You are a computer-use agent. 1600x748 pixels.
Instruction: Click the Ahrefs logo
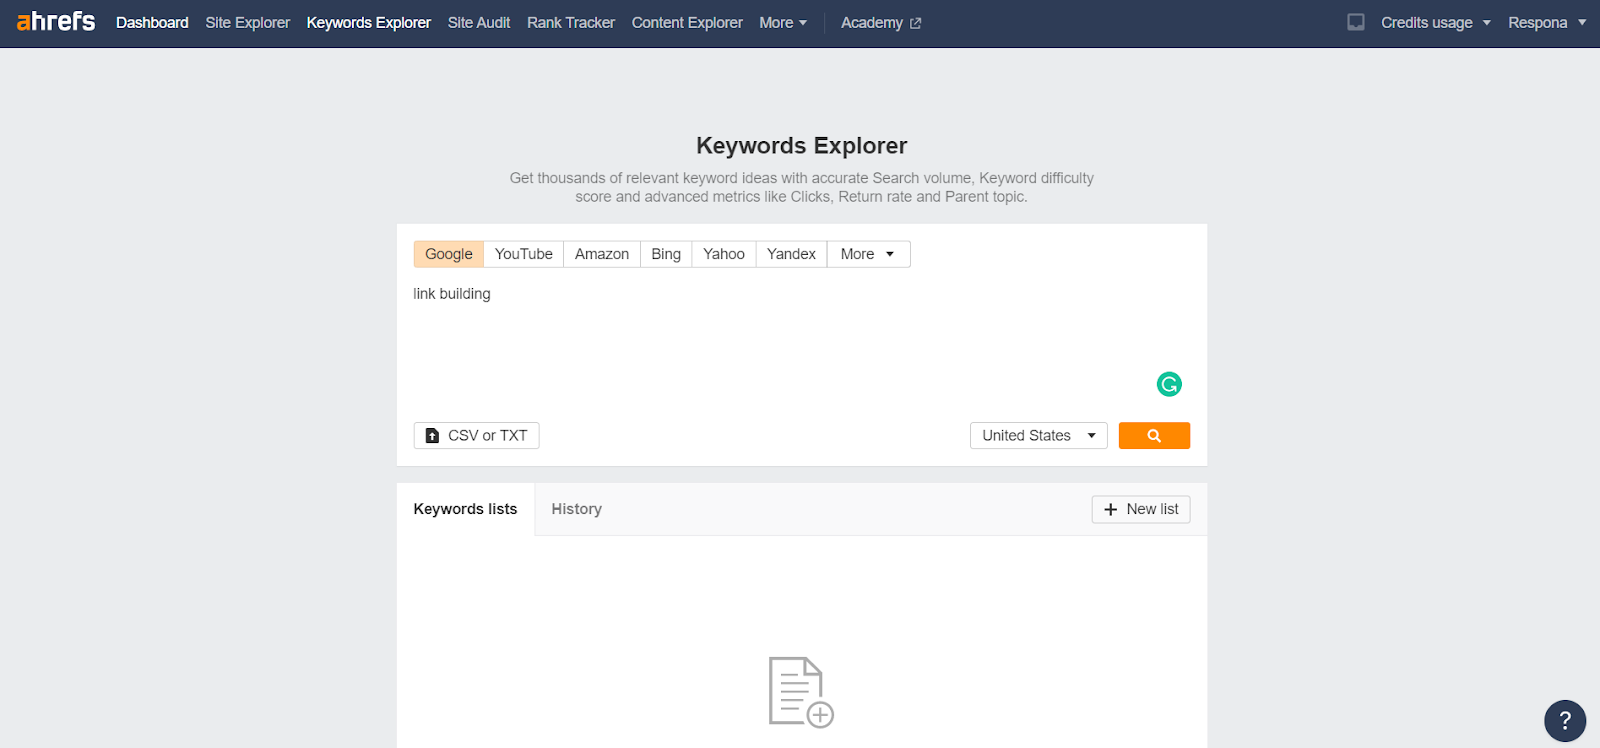(56, 22)
